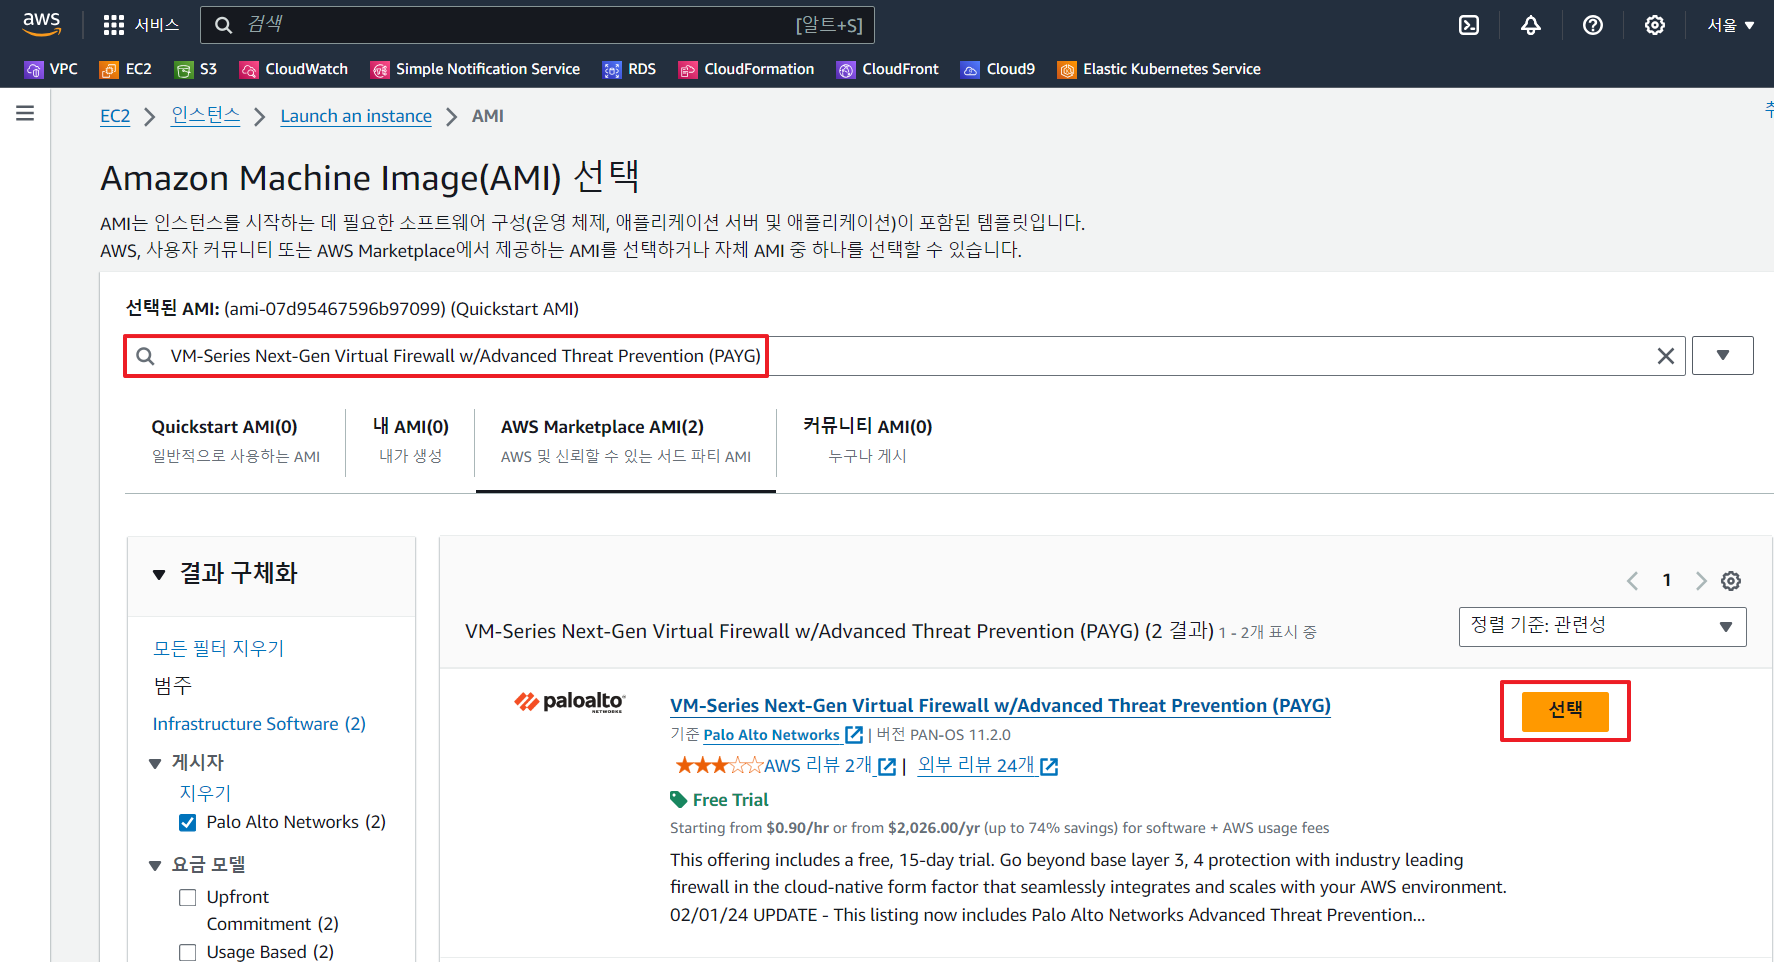Open the Seoul region dropdown
This screenshot has height=962, width=1774.
click(x=1731, y=25)
